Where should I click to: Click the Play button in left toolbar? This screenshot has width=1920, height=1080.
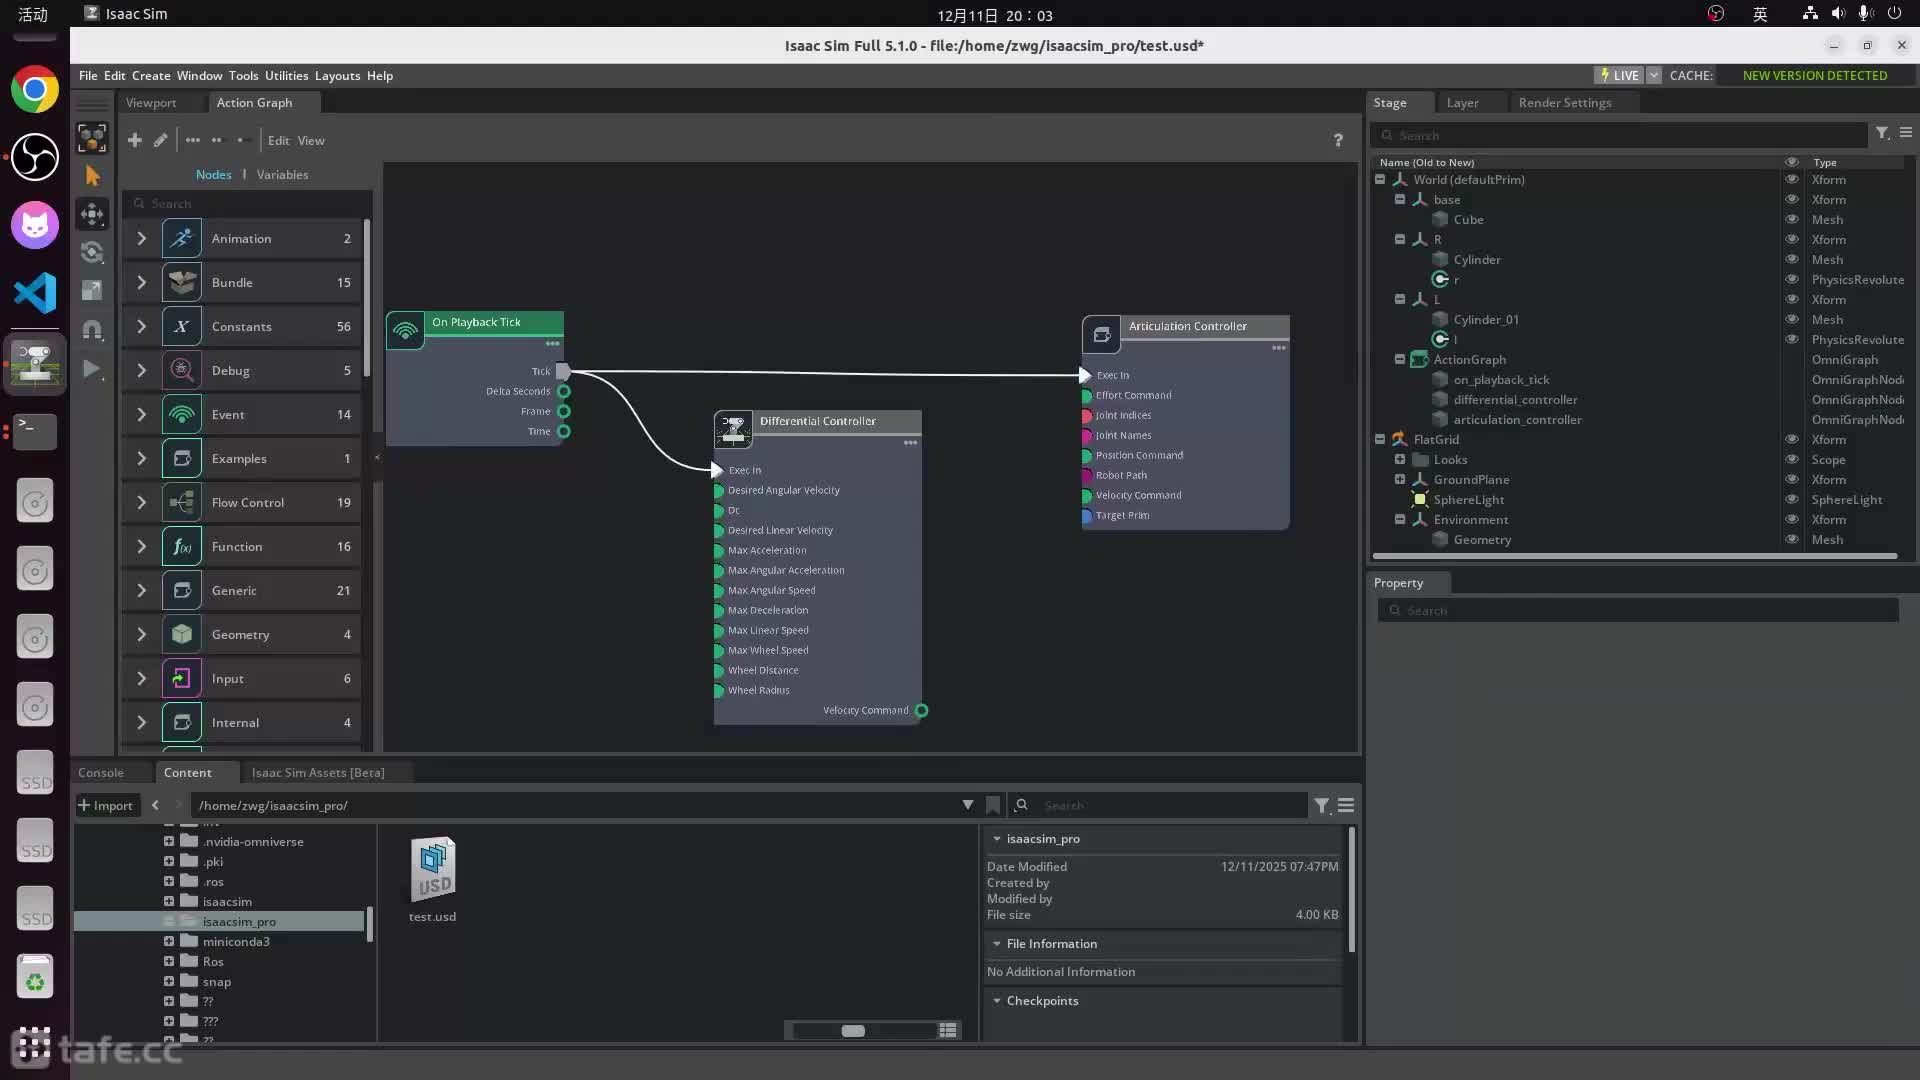click(91, 369)
